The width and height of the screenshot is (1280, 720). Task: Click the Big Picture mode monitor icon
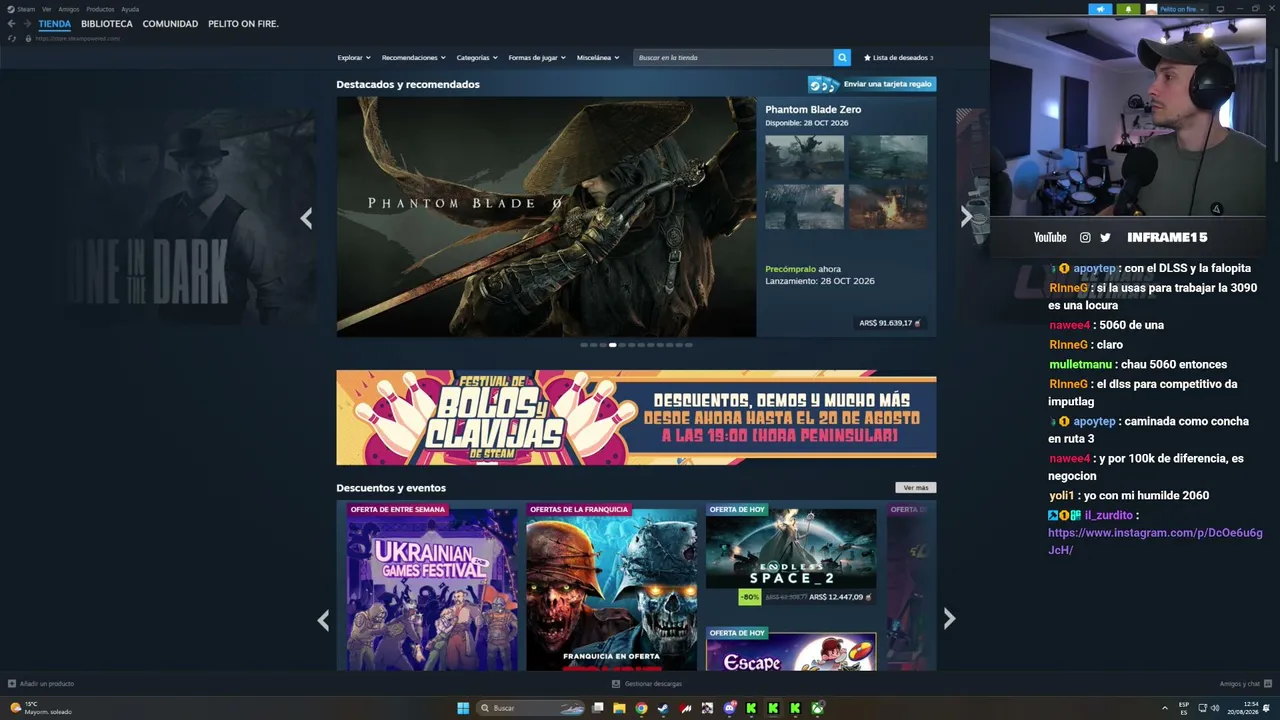click(1220, 9)
